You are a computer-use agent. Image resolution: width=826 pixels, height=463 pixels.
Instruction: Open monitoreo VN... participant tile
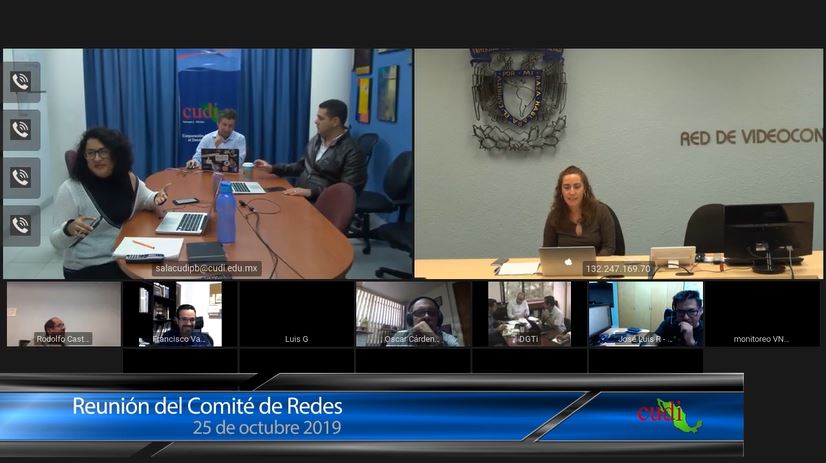point(762,314)
